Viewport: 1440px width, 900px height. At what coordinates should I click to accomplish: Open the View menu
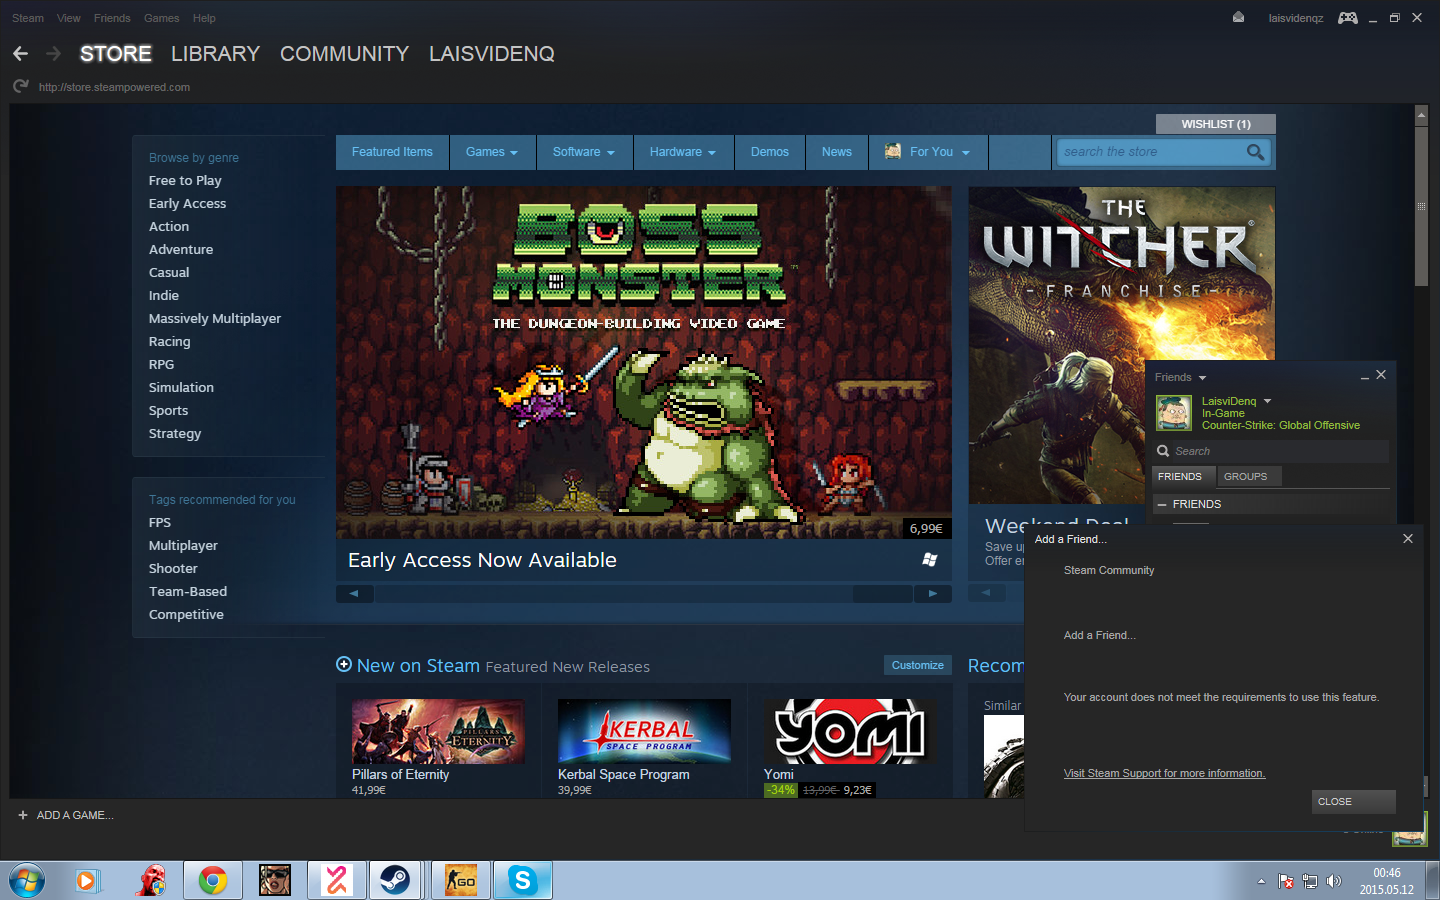point(69,18)
